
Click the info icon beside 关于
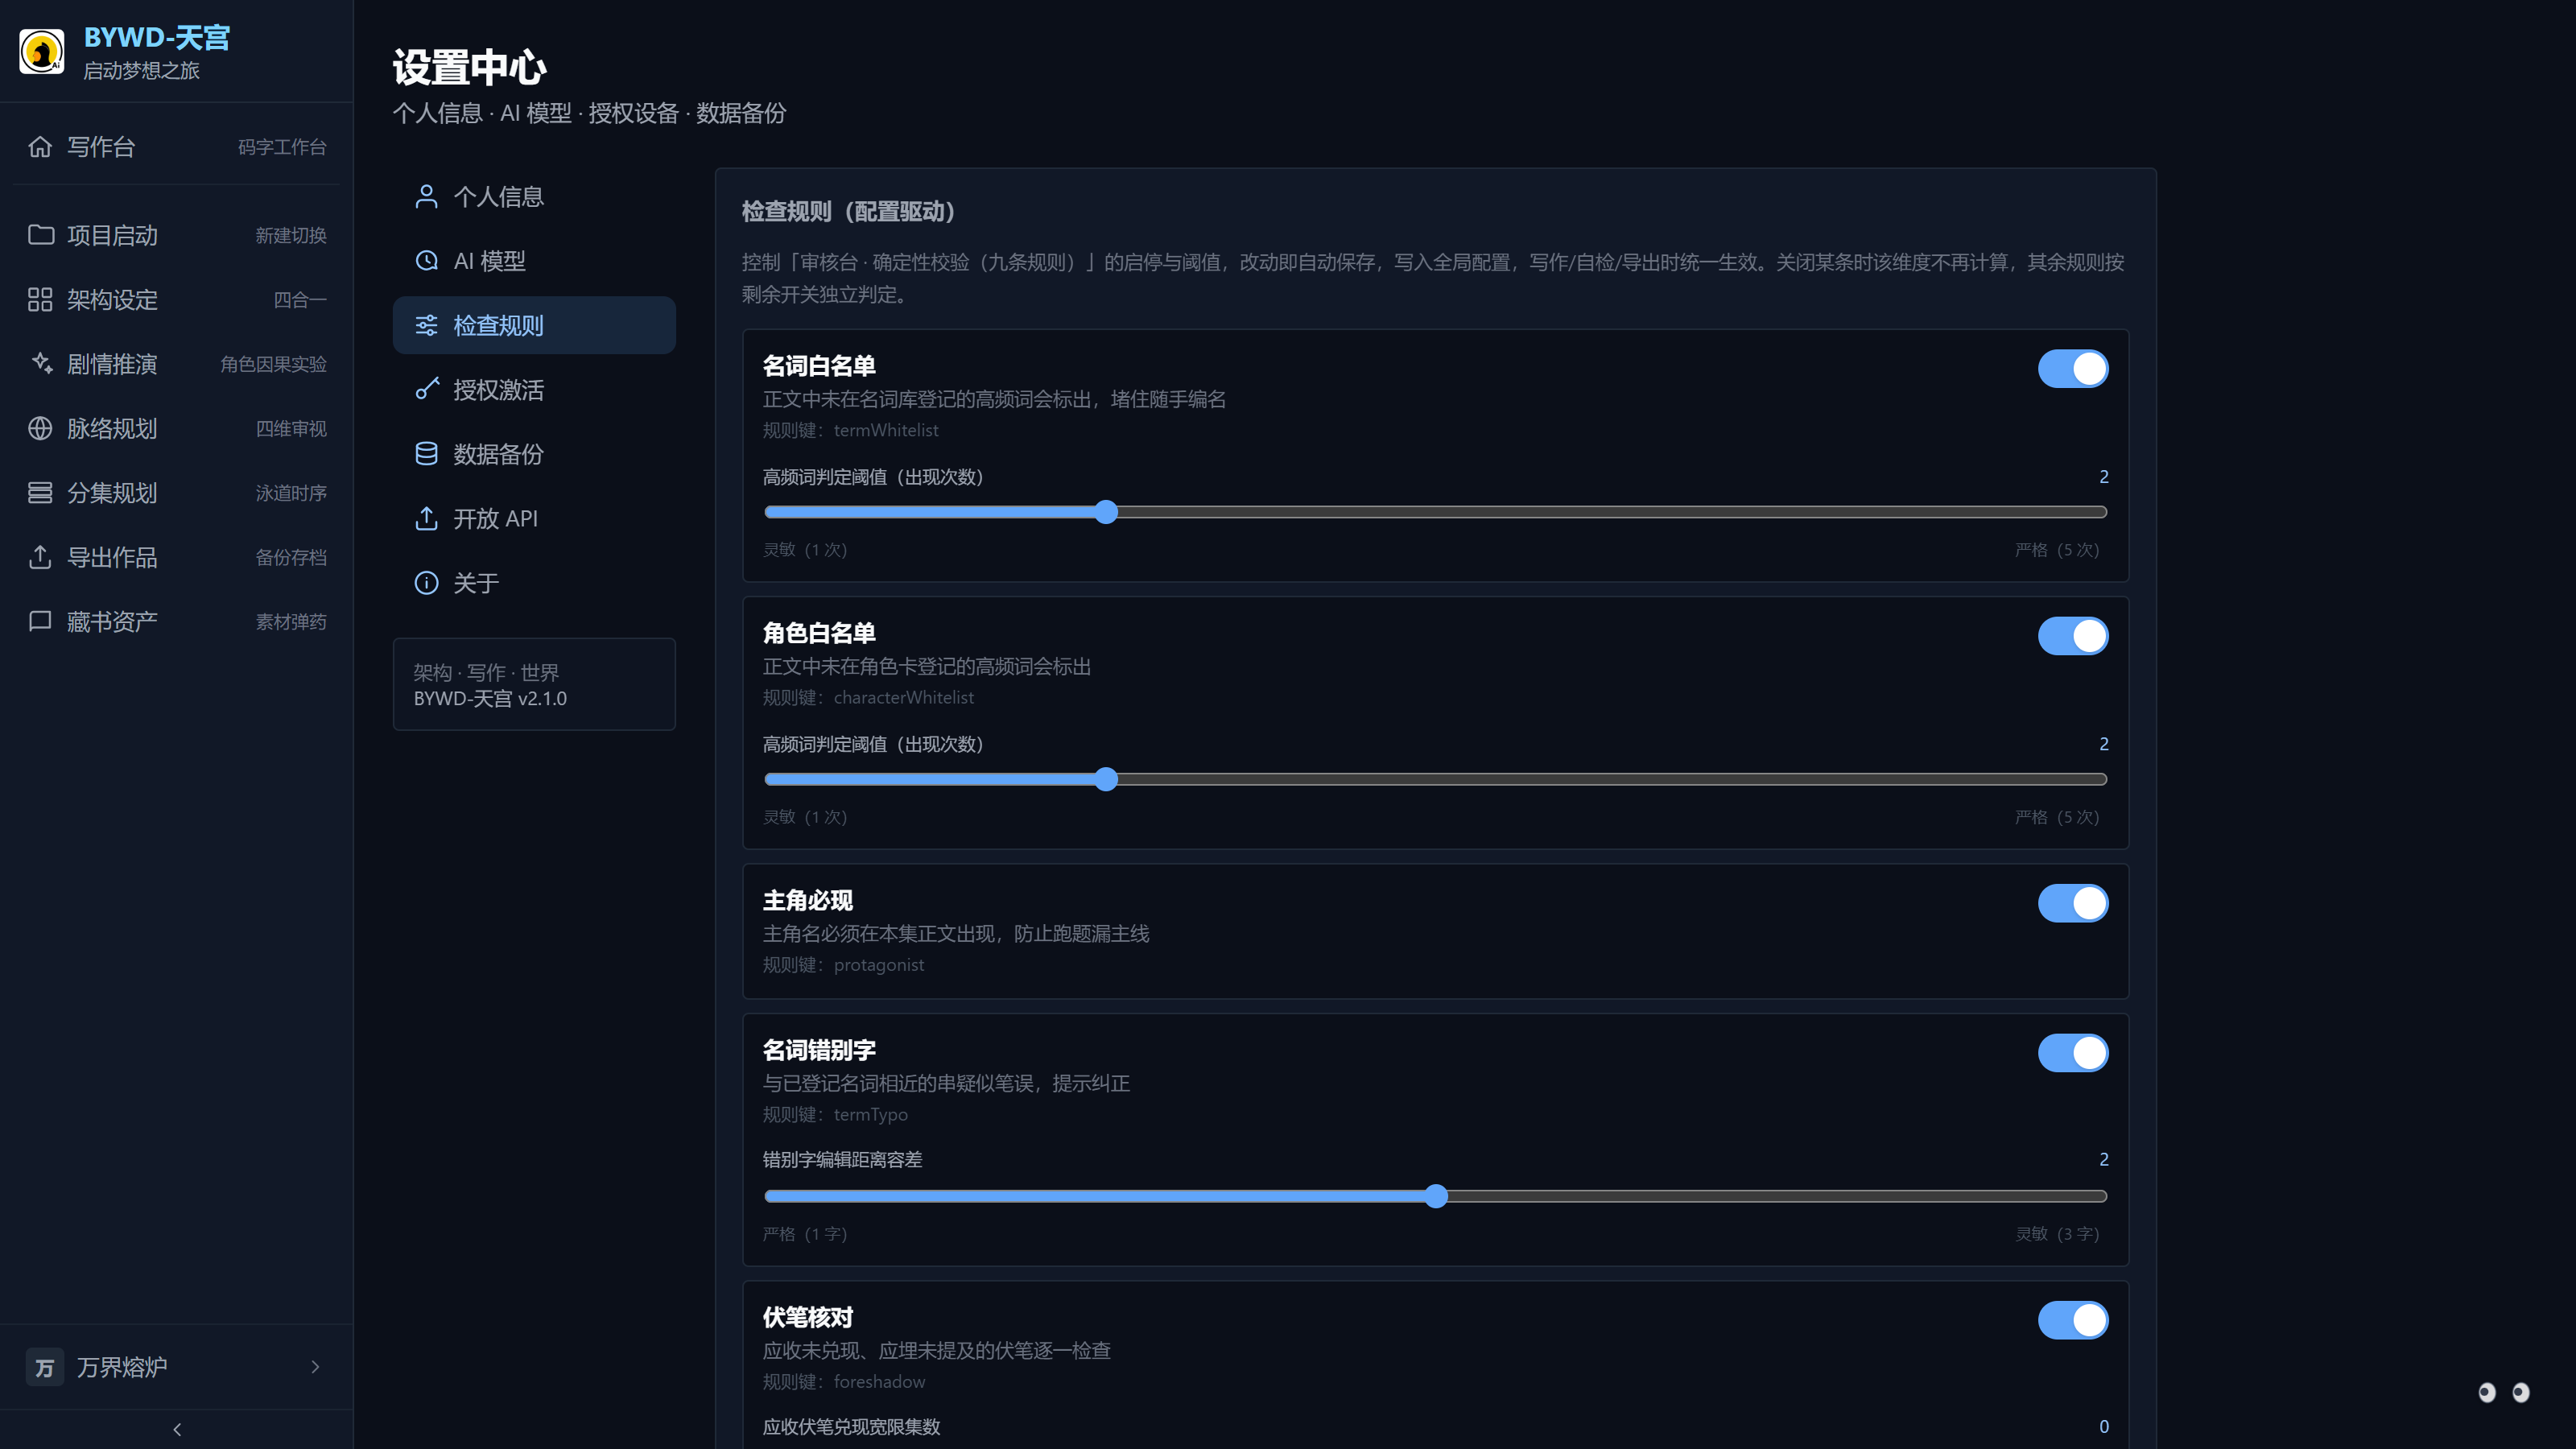tap(426, 583)
